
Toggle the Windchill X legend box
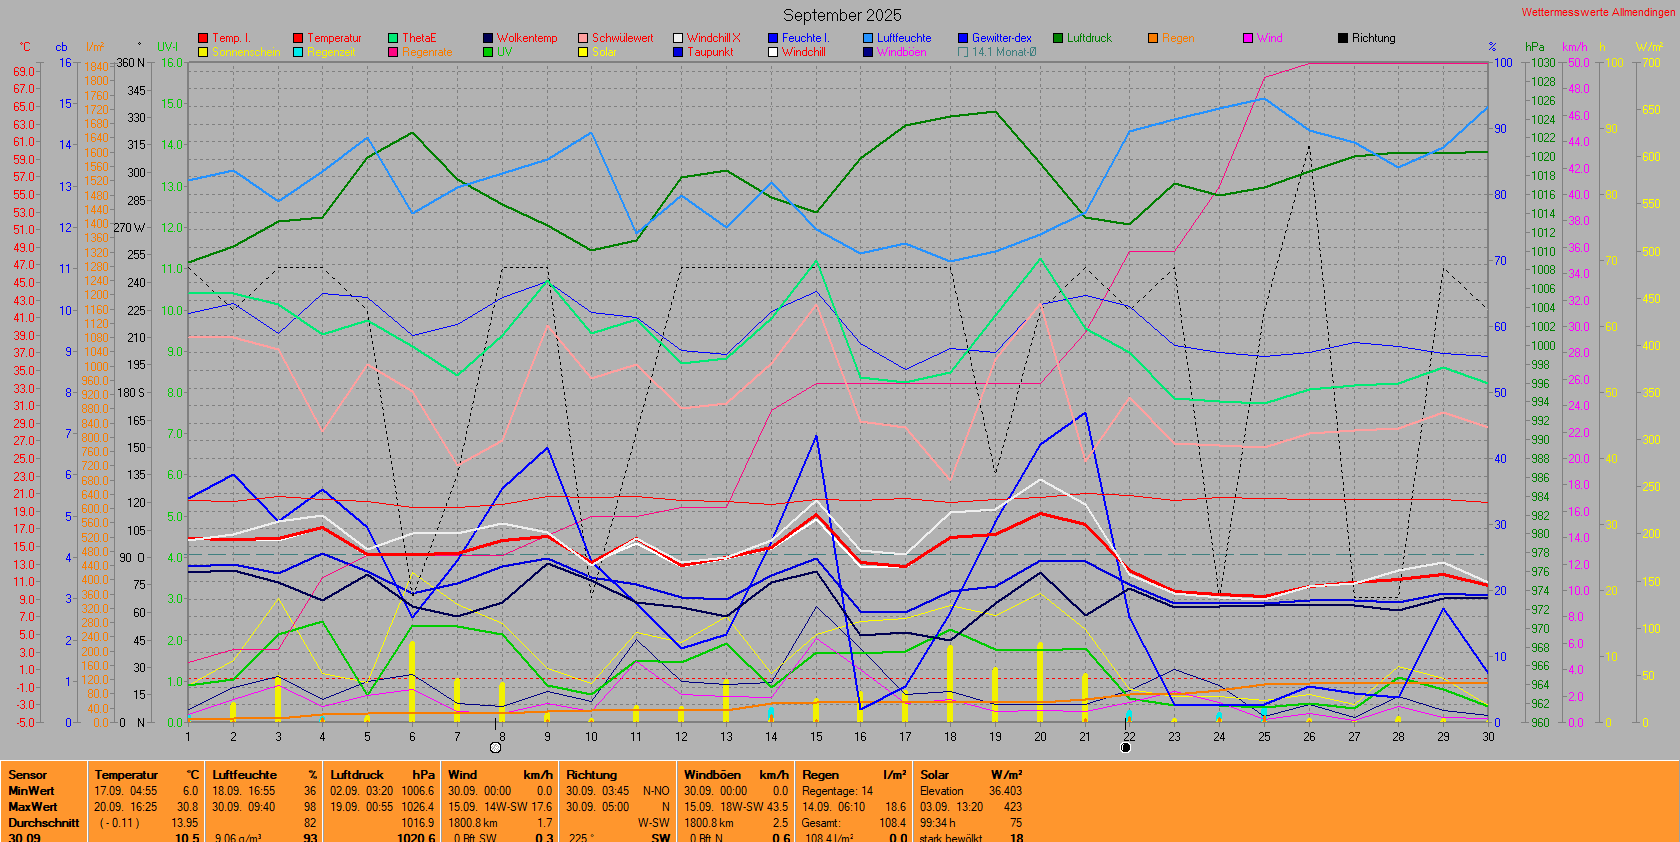[678, 38]
